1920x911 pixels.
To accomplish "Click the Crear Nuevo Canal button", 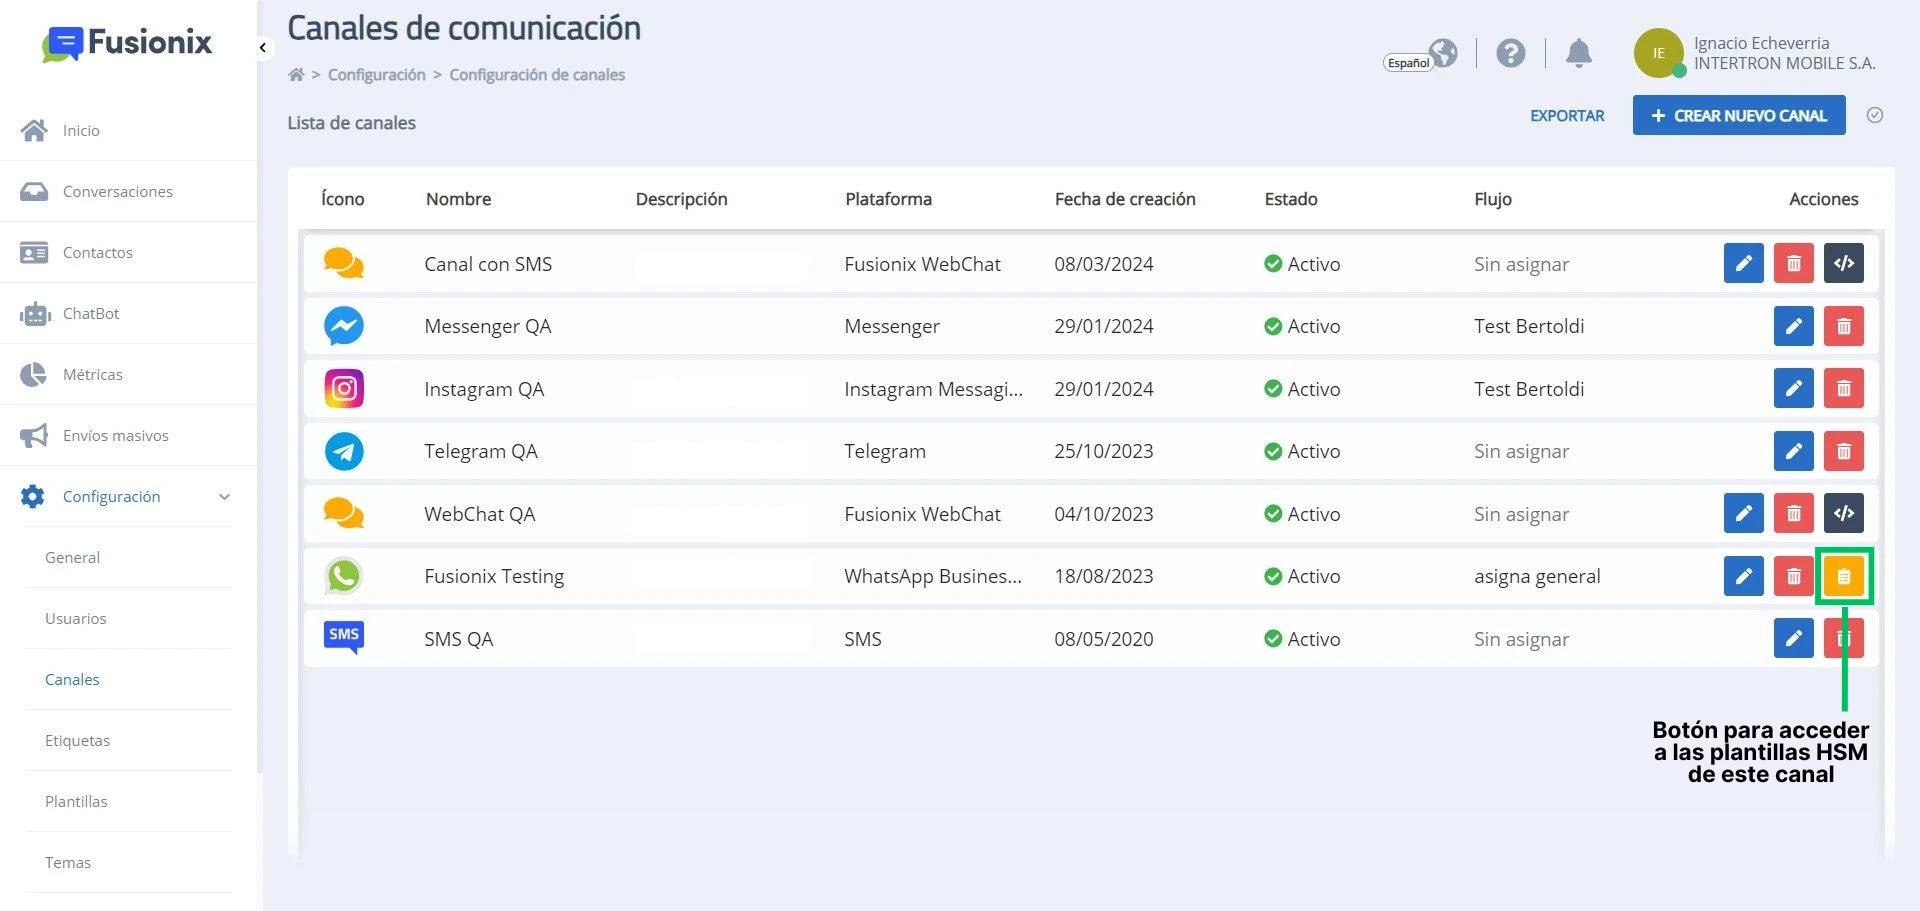I will (1739, 115).
